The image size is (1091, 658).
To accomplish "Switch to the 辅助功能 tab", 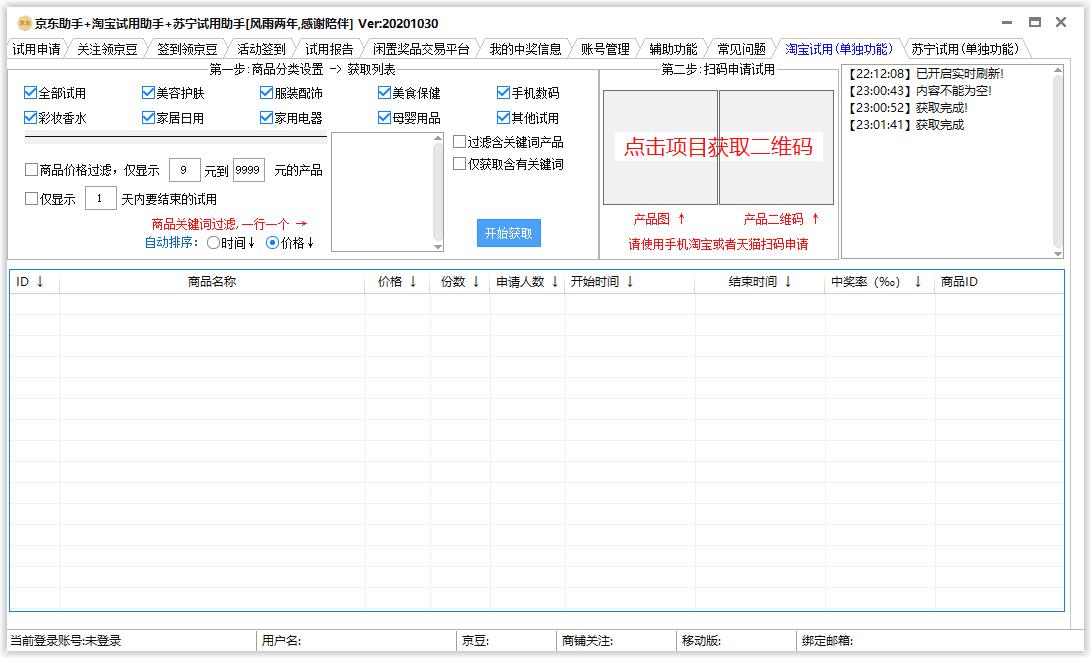I will [673, 49].
